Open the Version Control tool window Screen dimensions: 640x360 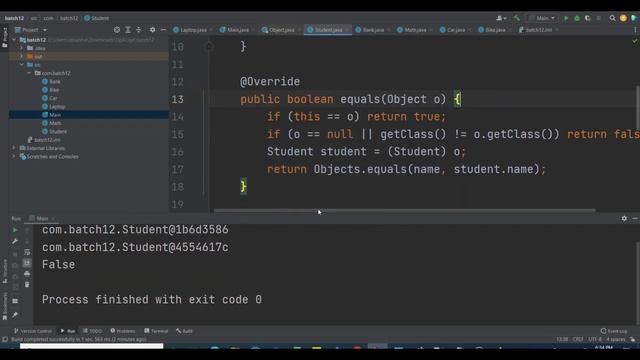click(33, 331)
